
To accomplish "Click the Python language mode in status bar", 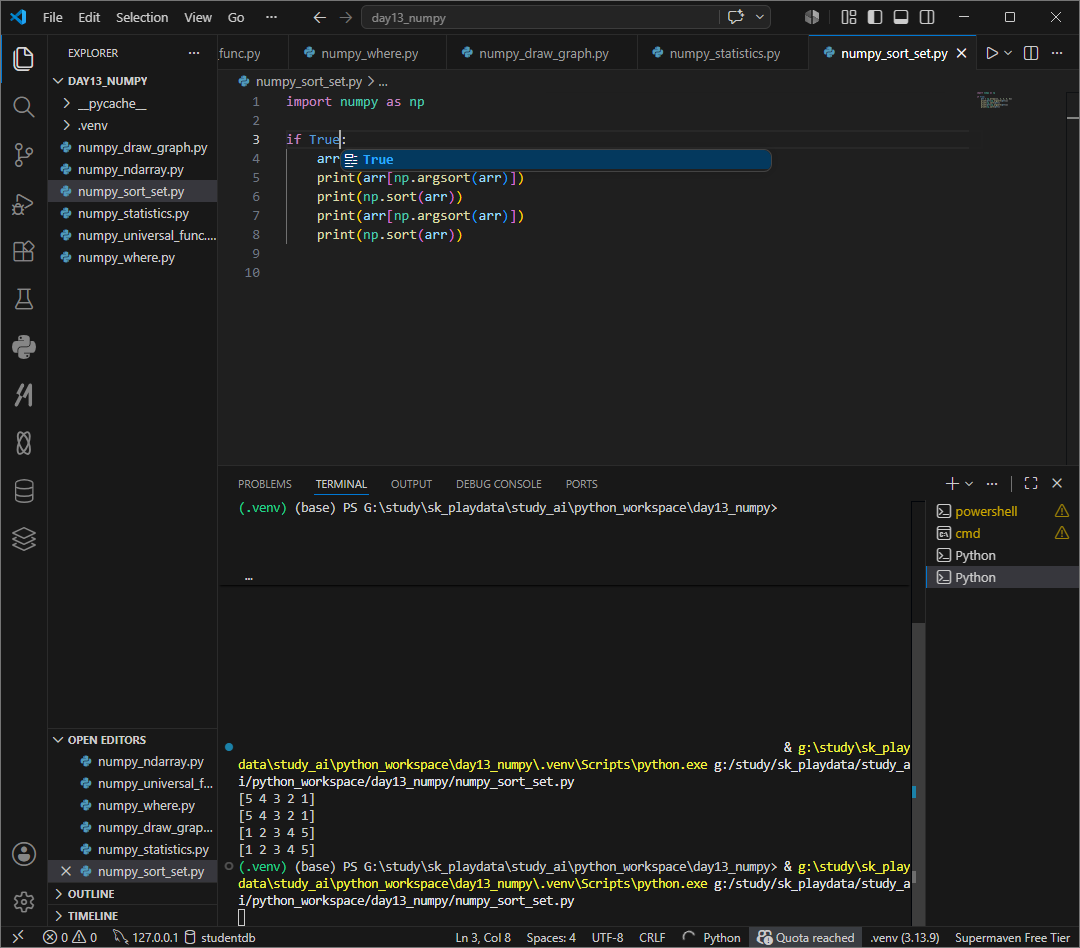I will tap(721, 938).
